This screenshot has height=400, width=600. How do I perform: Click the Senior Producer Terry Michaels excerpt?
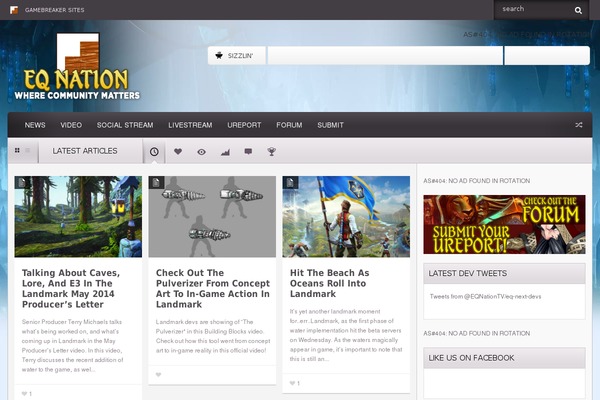tap(73, 346)
